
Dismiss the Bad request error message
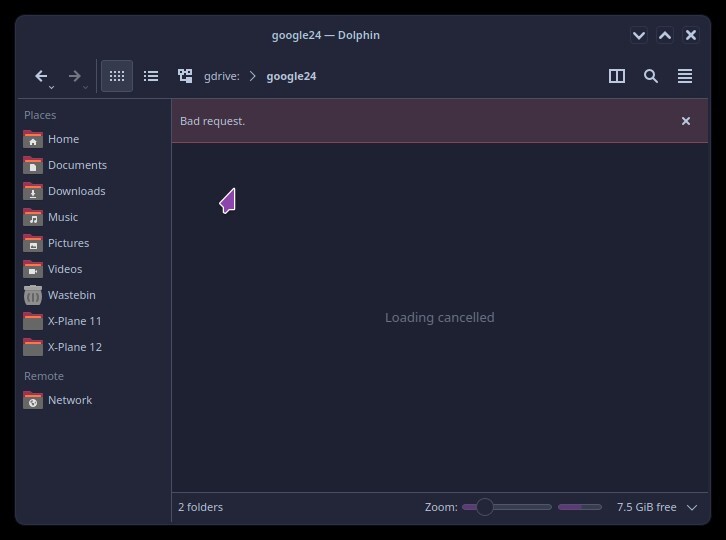click(x=686, y=121)
